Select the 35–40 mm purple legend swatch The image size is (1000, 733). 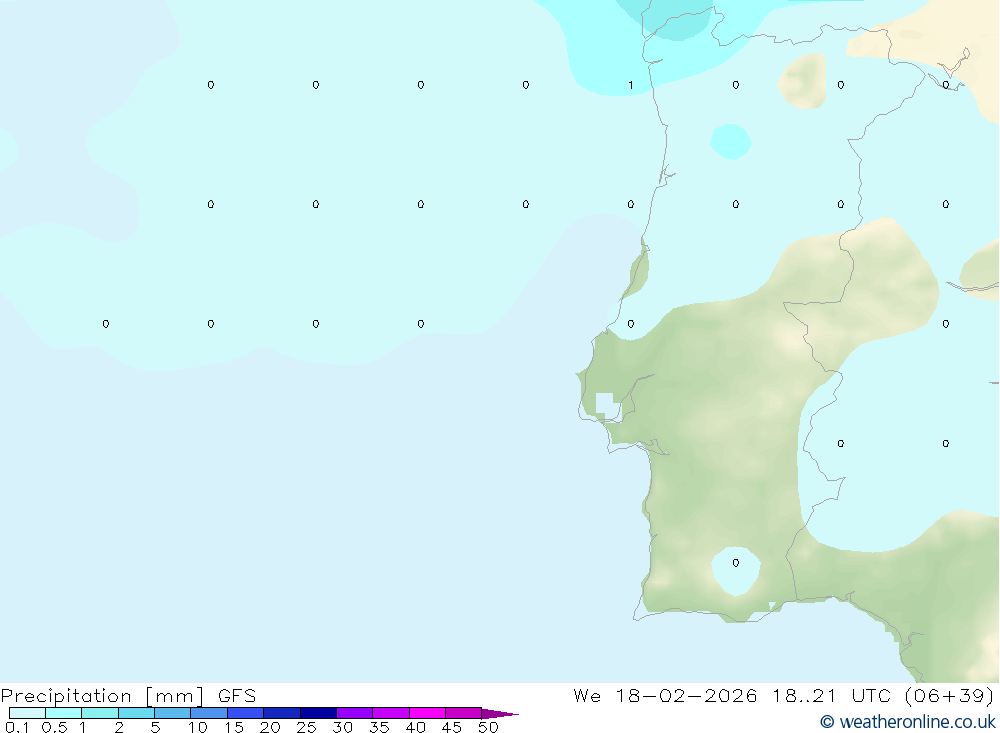click(391, 713)
